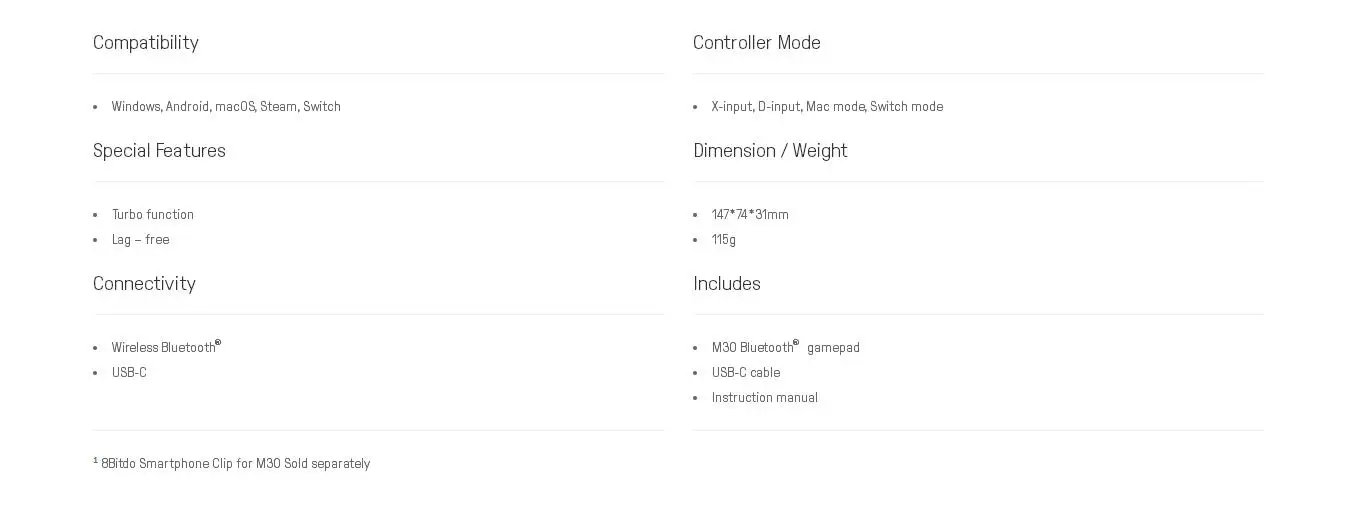Click the Includes section heading
Screen dimensions: 1368x520
coord(727,284)
